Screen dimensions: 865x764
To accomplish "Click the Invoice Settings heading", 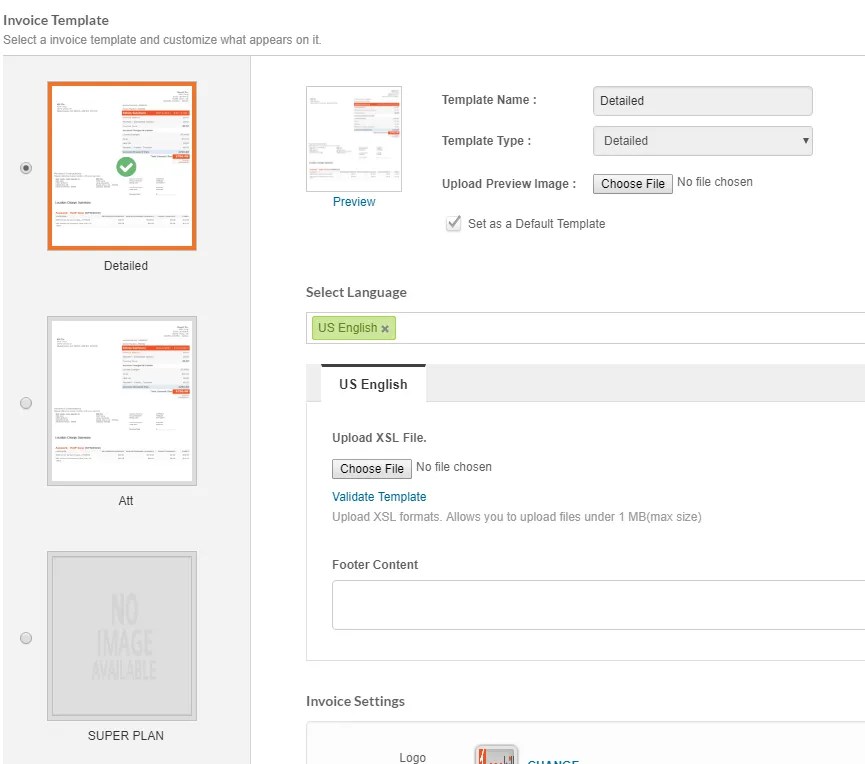I will (x=355, y=701).
